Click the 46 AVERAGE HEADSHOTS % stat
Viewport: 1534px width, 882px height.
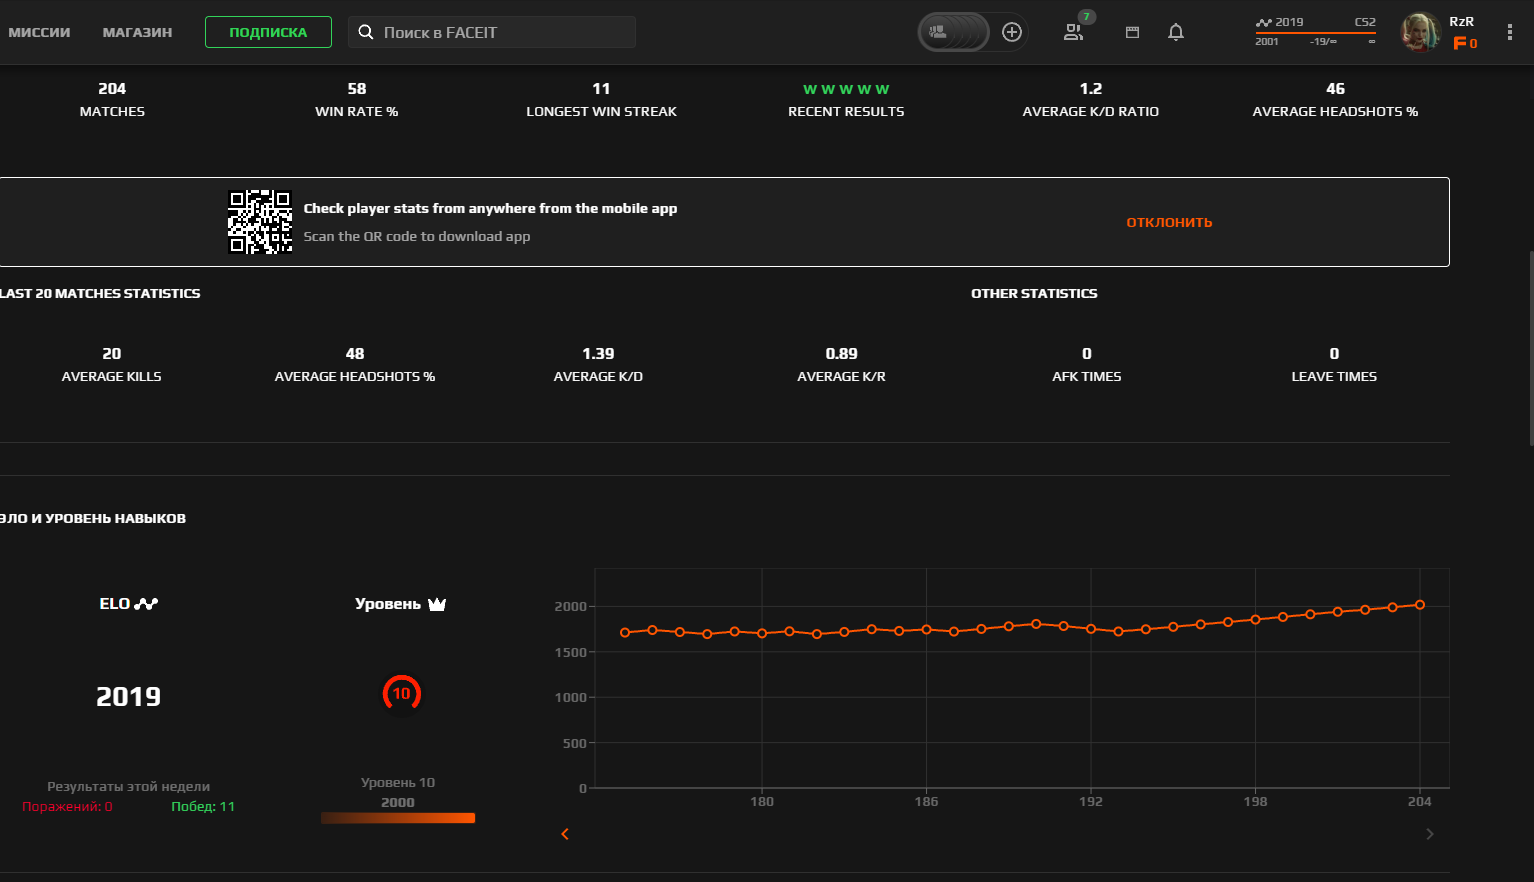[1335, 99]
